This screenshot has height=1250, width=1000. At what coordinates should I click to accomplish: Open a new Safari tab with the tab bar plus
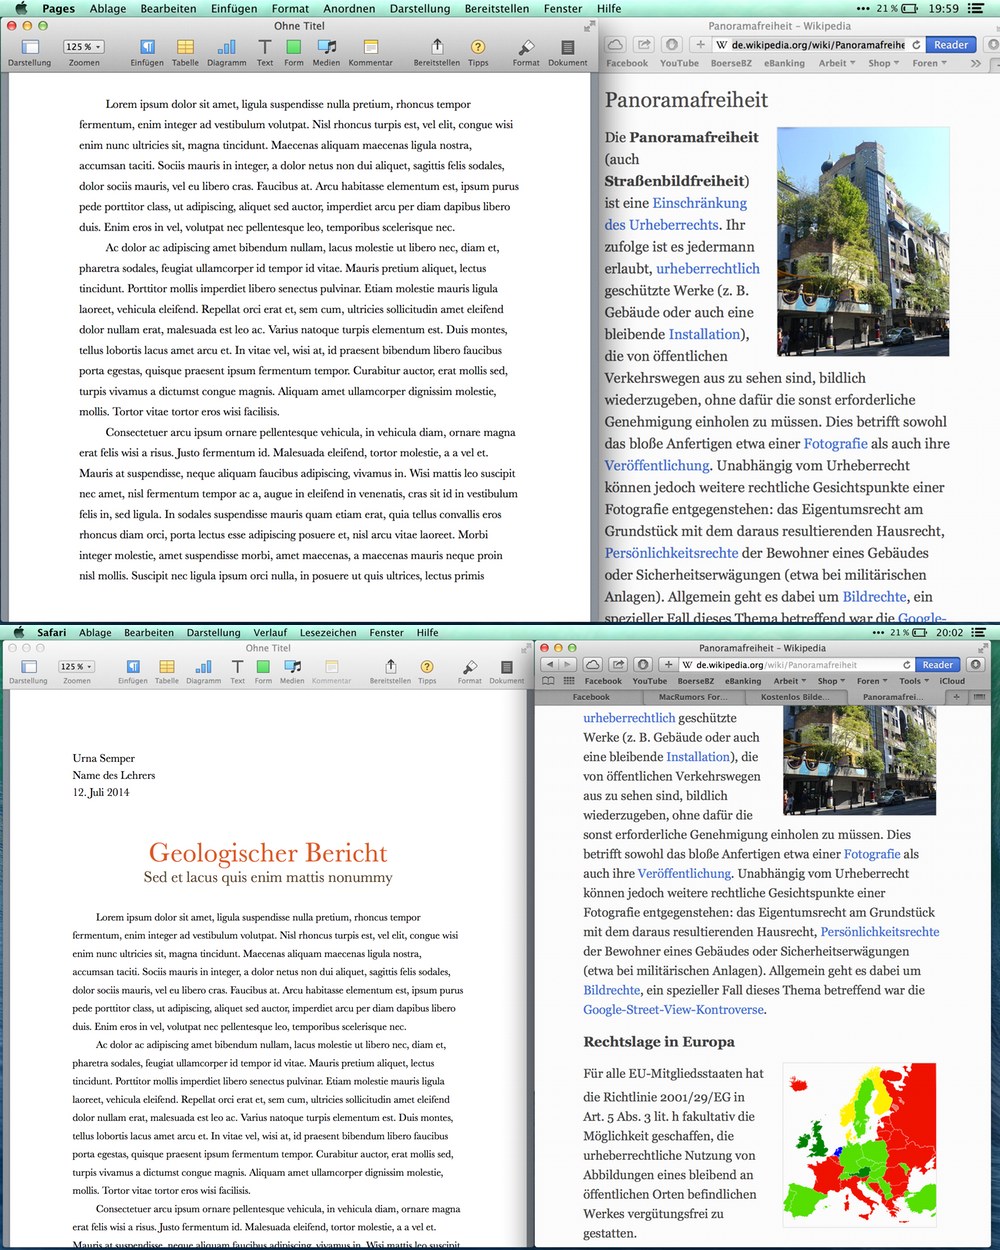(x=956, y=697)
